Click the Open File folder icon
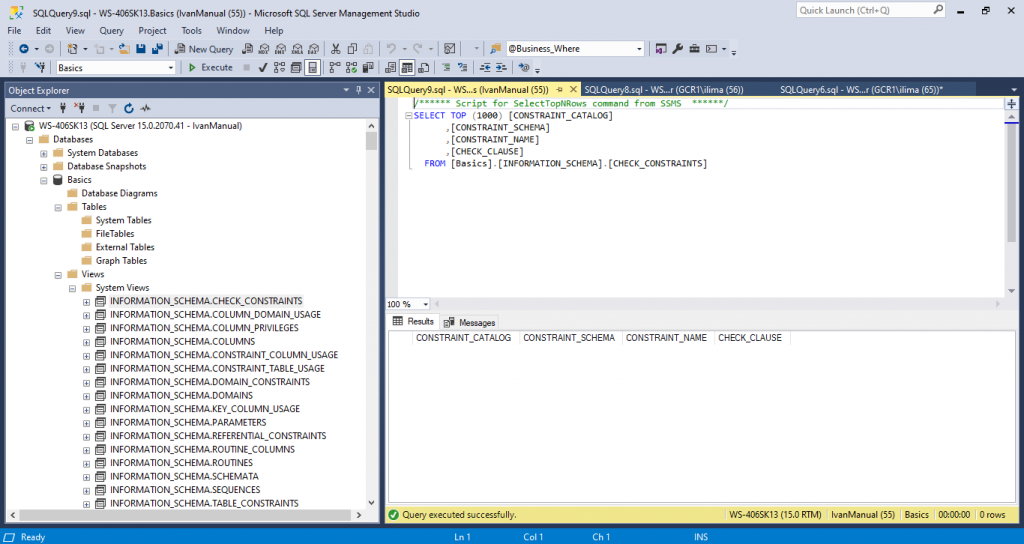 pos(124,49)
